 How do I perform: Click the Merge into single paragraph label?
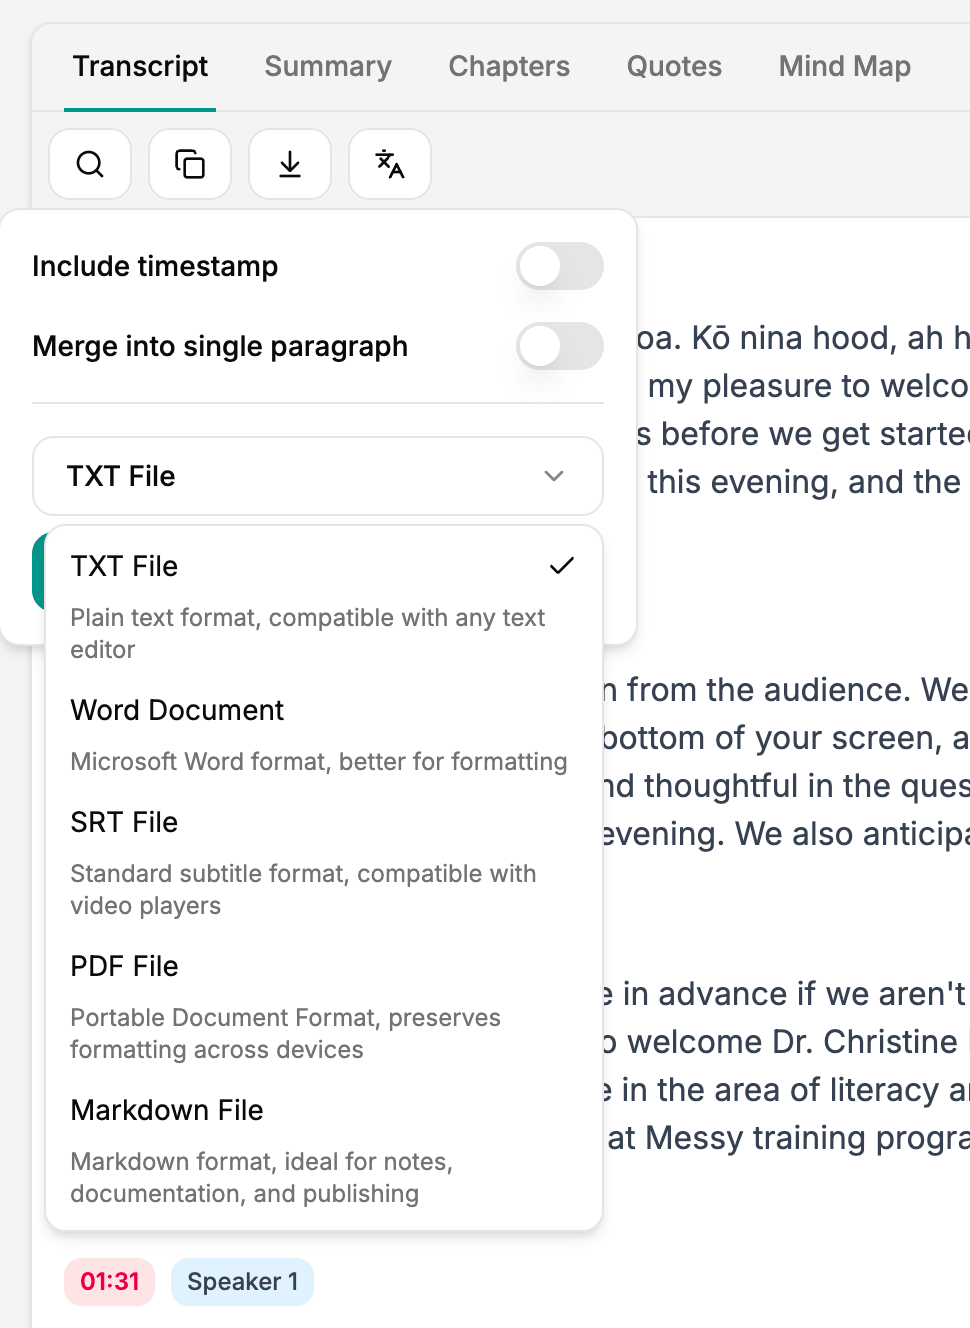(220, 346)
